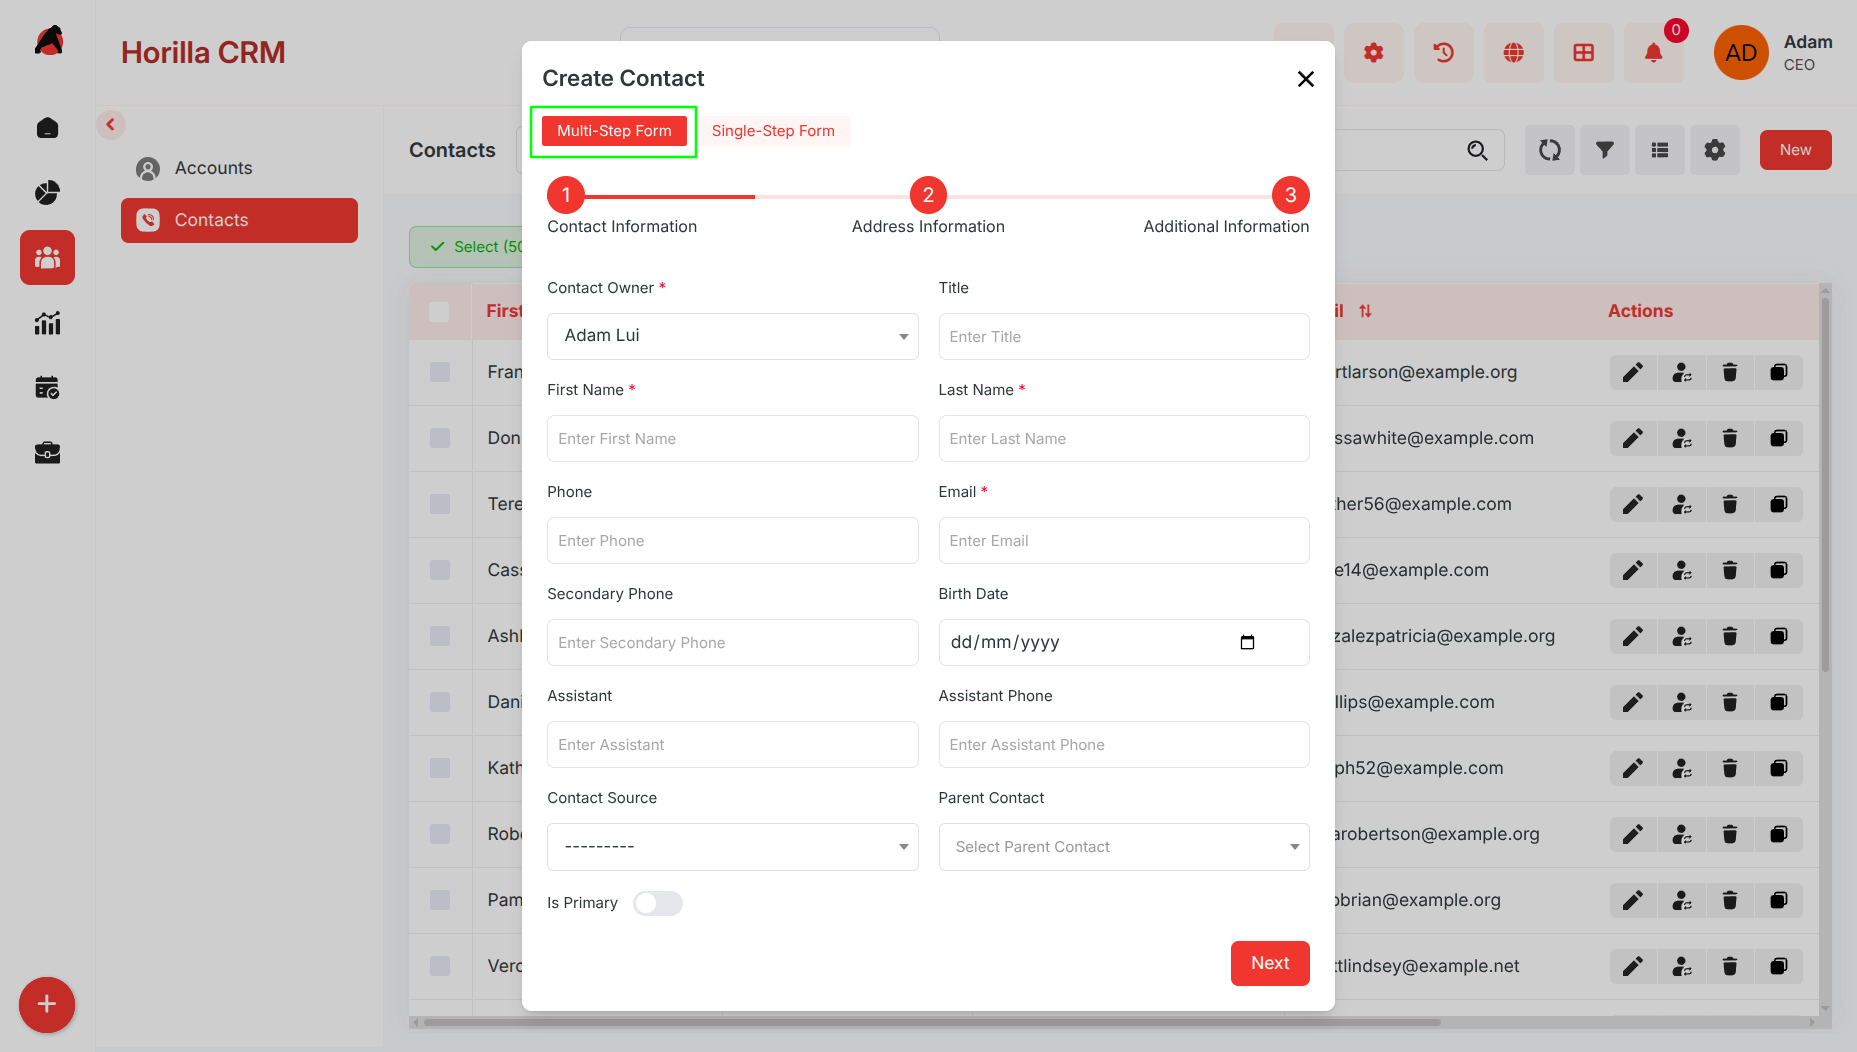Check the select-all header checkbox
The width and height of the screenshot is (1857, 1052).
pyautogui.click(x=439, y=312)
